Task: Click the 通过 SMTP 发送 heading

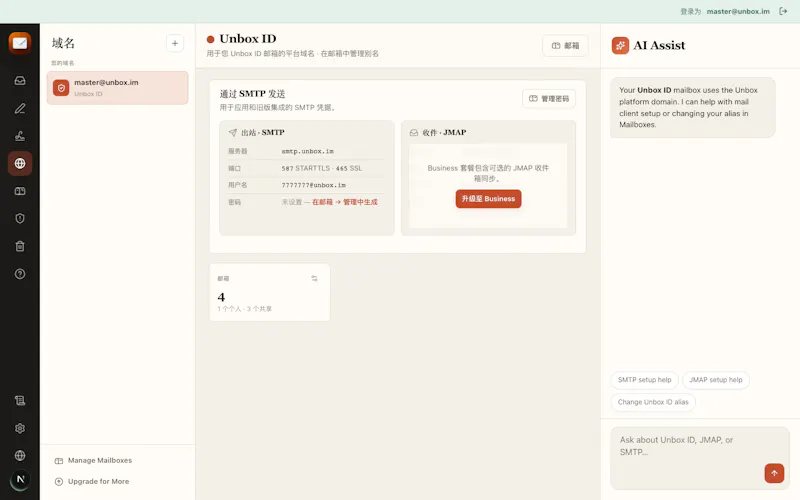Action: pyautogui.click(x=253, y=94)
